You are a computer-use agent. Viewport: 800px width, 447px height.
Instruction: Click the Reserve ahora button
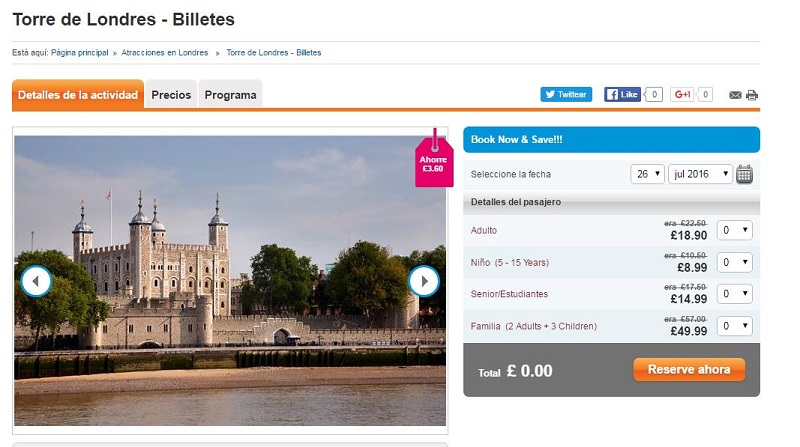coord(689,369)
